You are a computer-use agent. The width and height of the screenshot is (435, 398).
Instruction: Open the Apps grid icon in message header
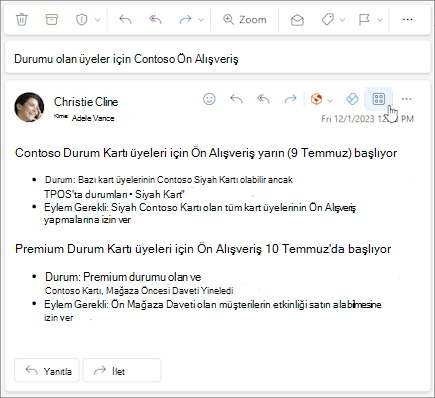(x=379, y=99)
